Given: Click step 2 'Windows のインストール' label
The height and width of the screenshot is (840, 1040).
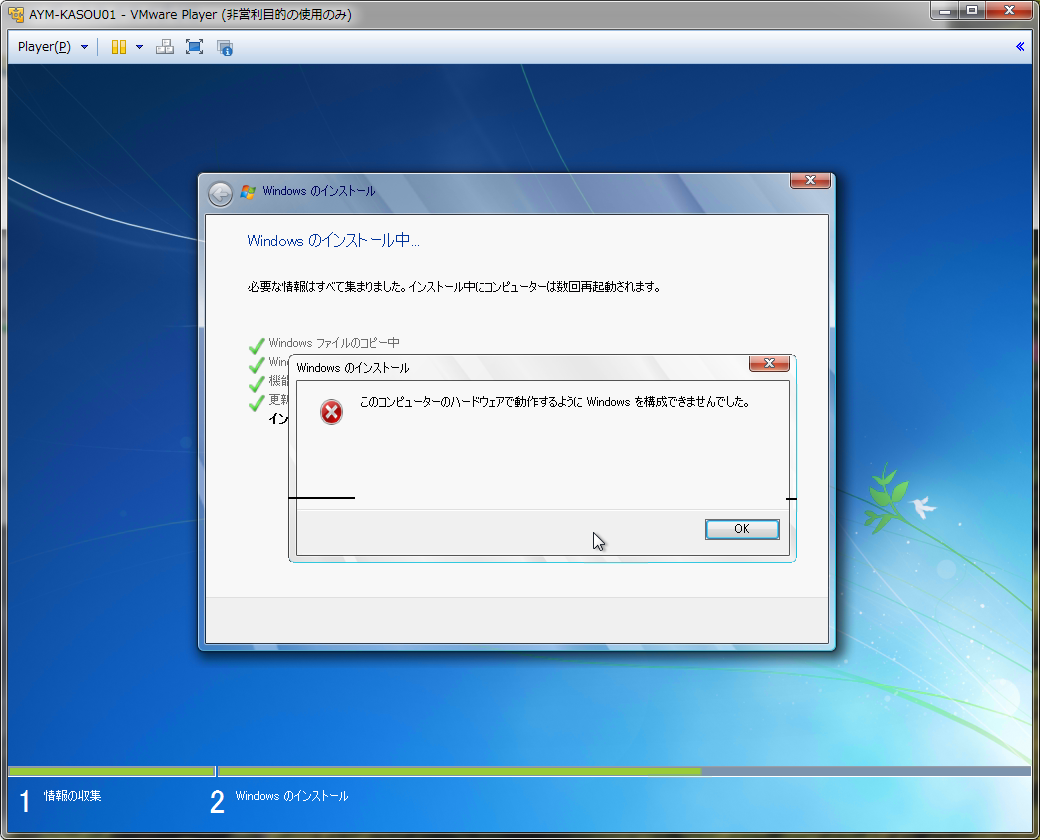Looking at the screenshot, I should click(292, 796).
